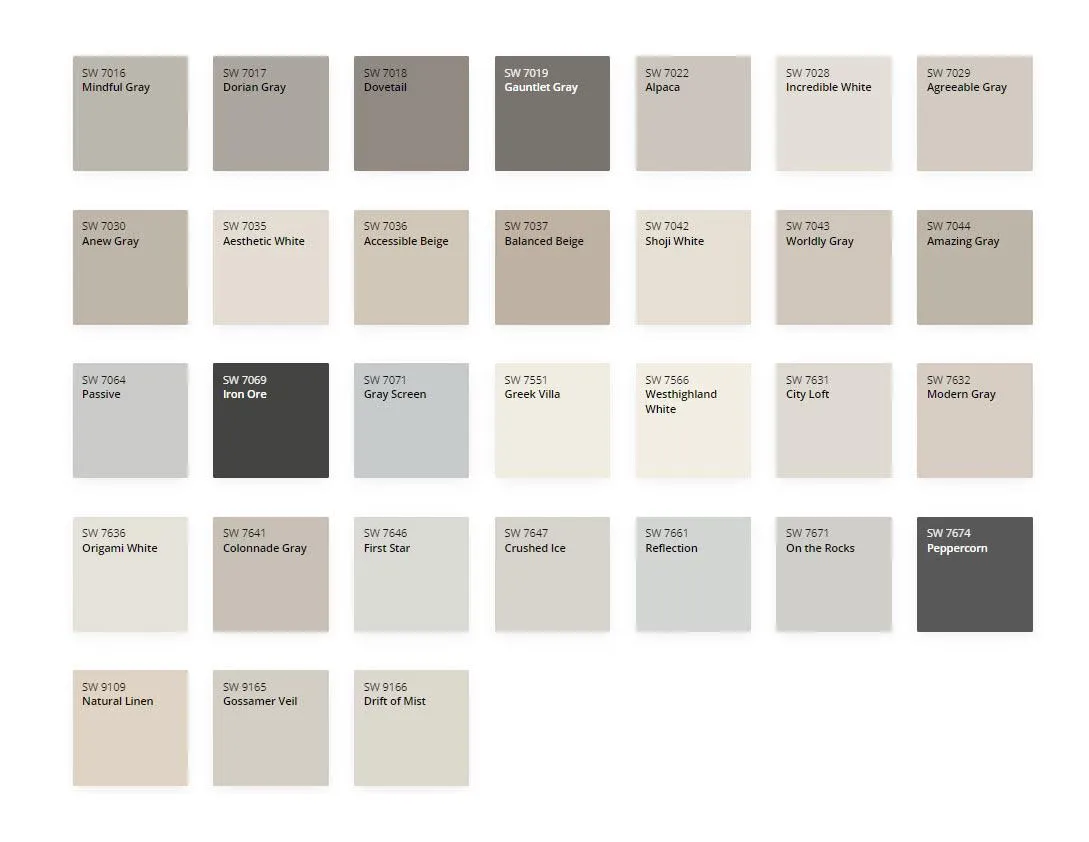Open the Gauntlet Gray SW 7019 swatch
Viewport: 1089px width, 842px height.
coord(553,113)
